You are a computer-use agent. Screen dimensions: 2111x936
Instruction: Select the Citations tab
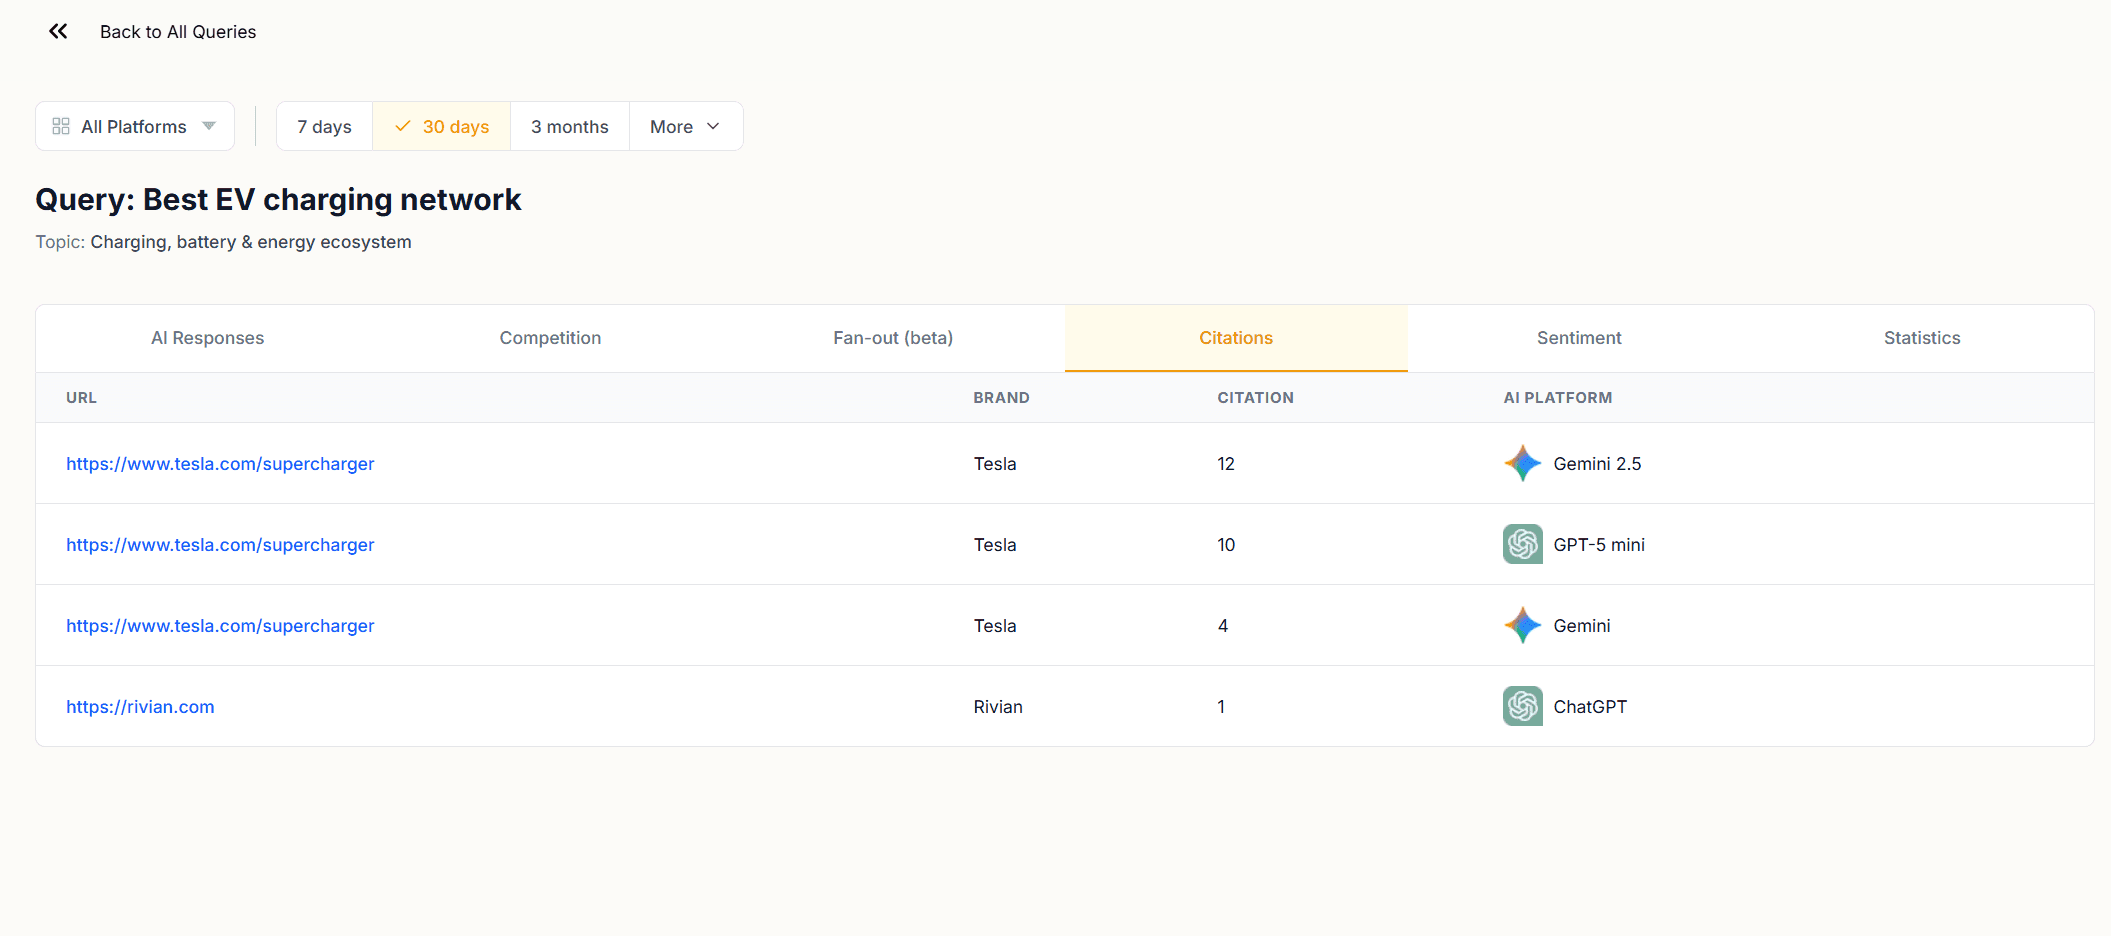(1236, 338)
